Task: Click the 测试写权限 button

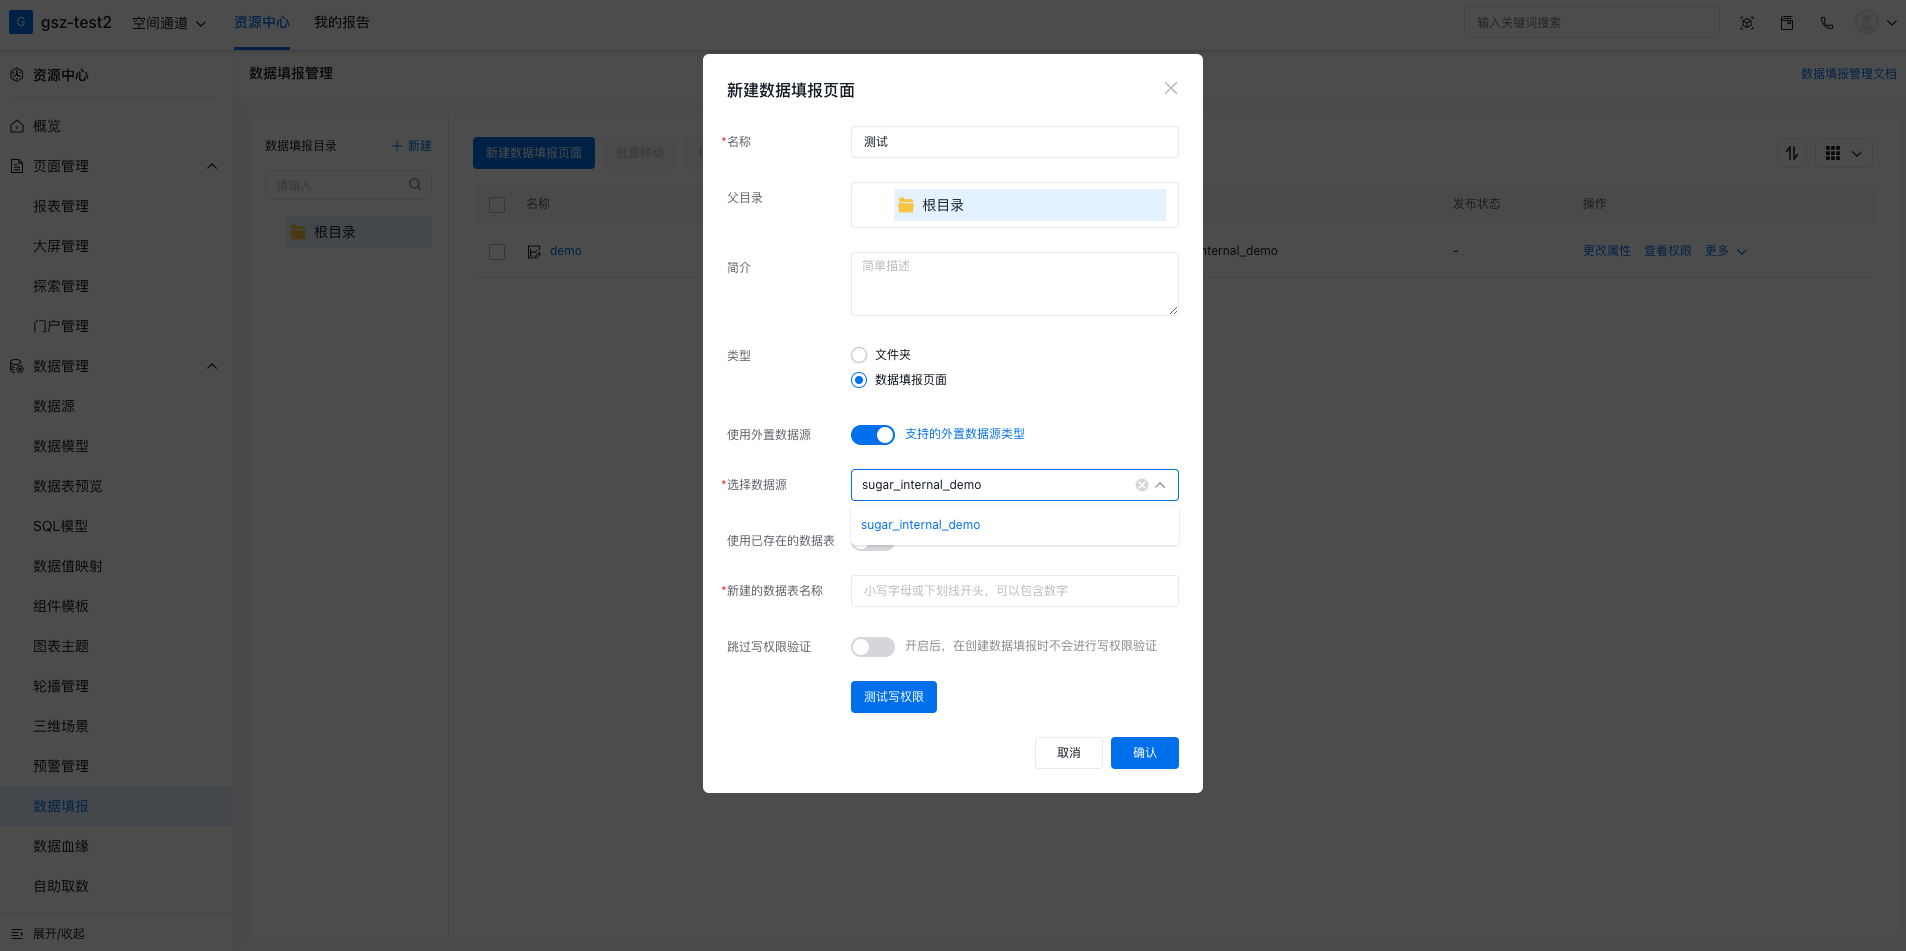Action: point(893,697)
